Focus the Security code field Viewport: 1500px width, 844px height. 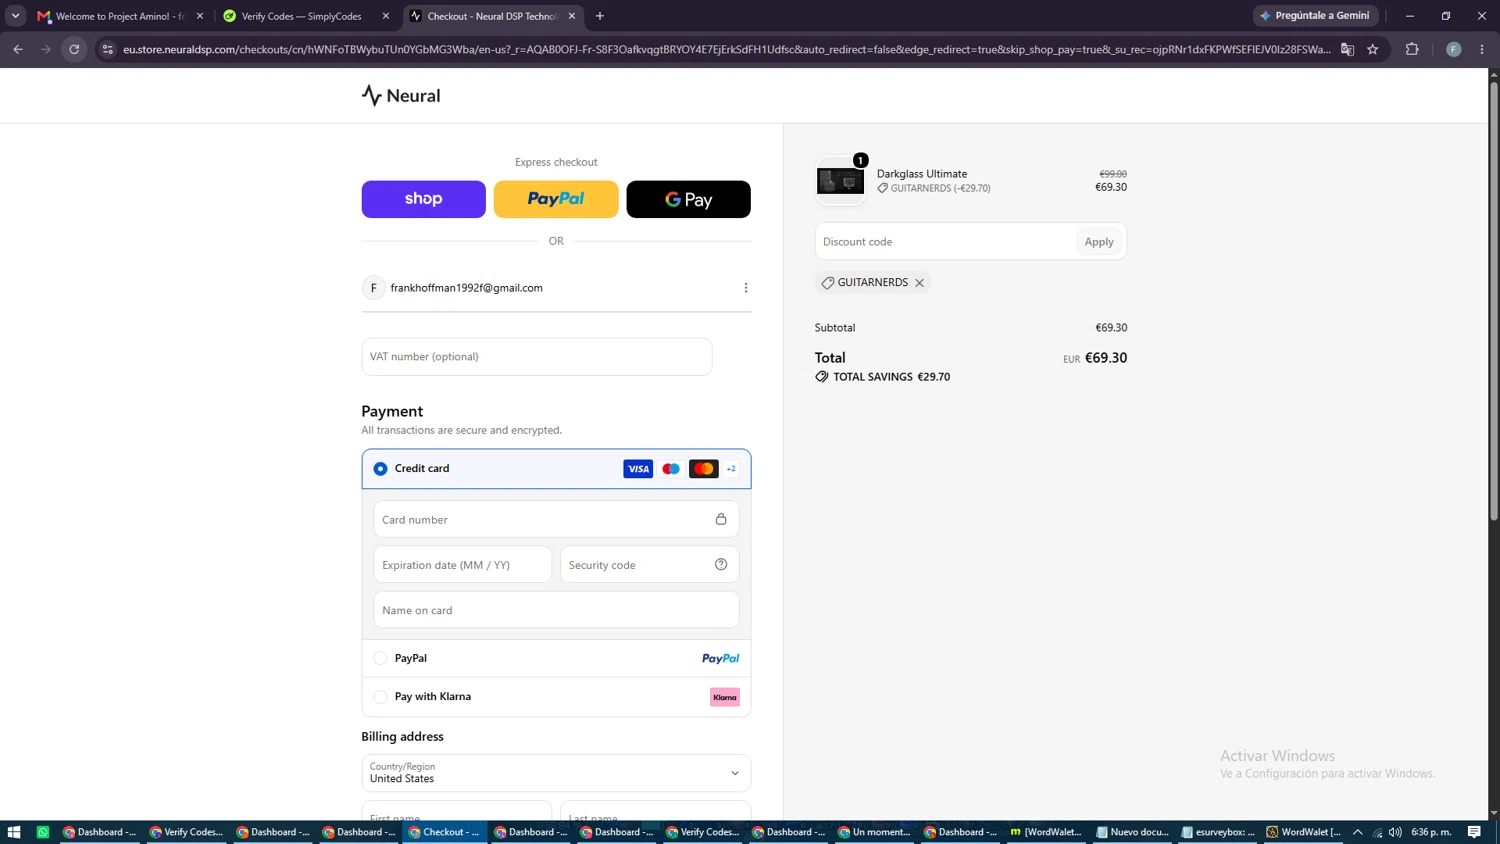click(x=650, y=565)
